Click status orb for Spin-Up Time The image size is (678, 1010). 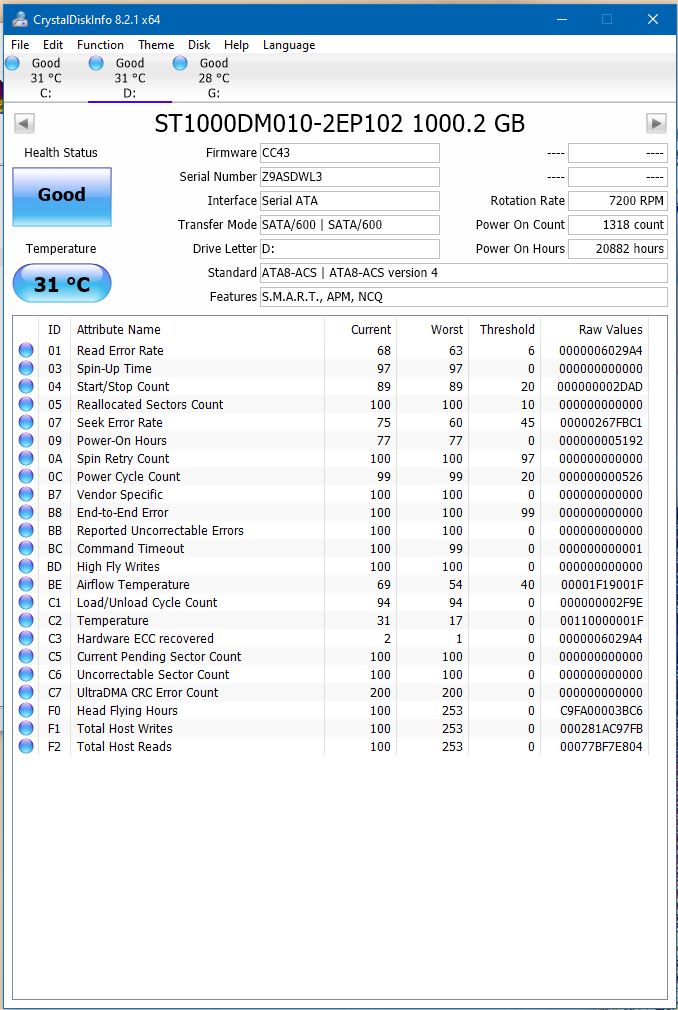click(26, 368)
